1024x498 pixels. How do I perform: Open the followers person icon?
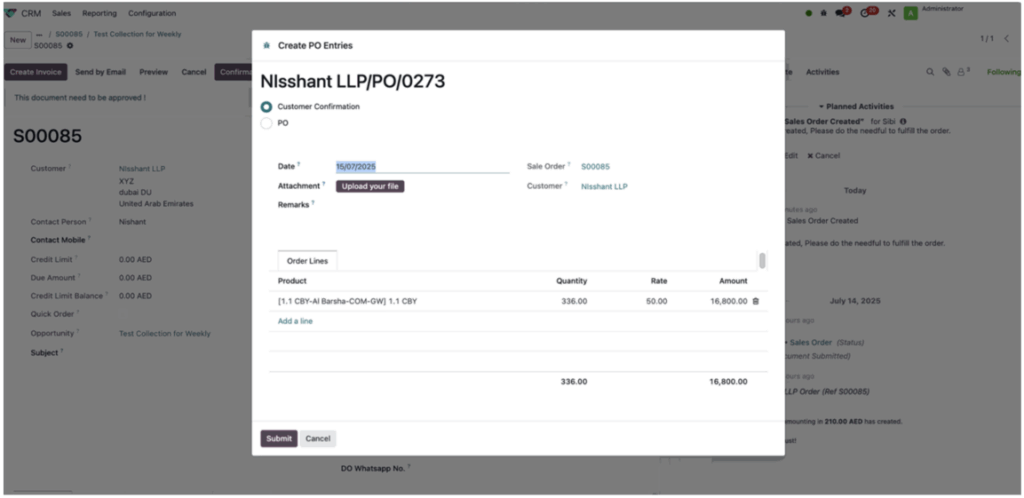[962, 72]
